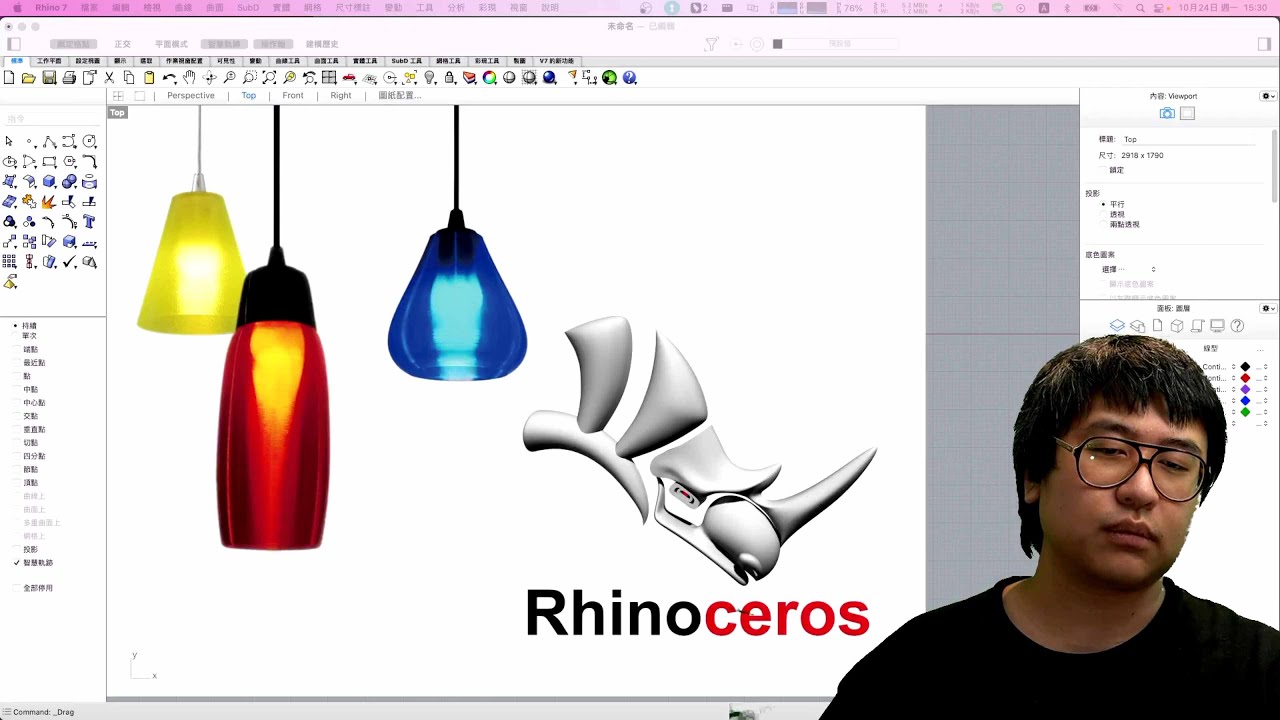The height and width of the screenshot is (720, 1280).
Task: Click the color wheel icon
Action: click(489, 78)
